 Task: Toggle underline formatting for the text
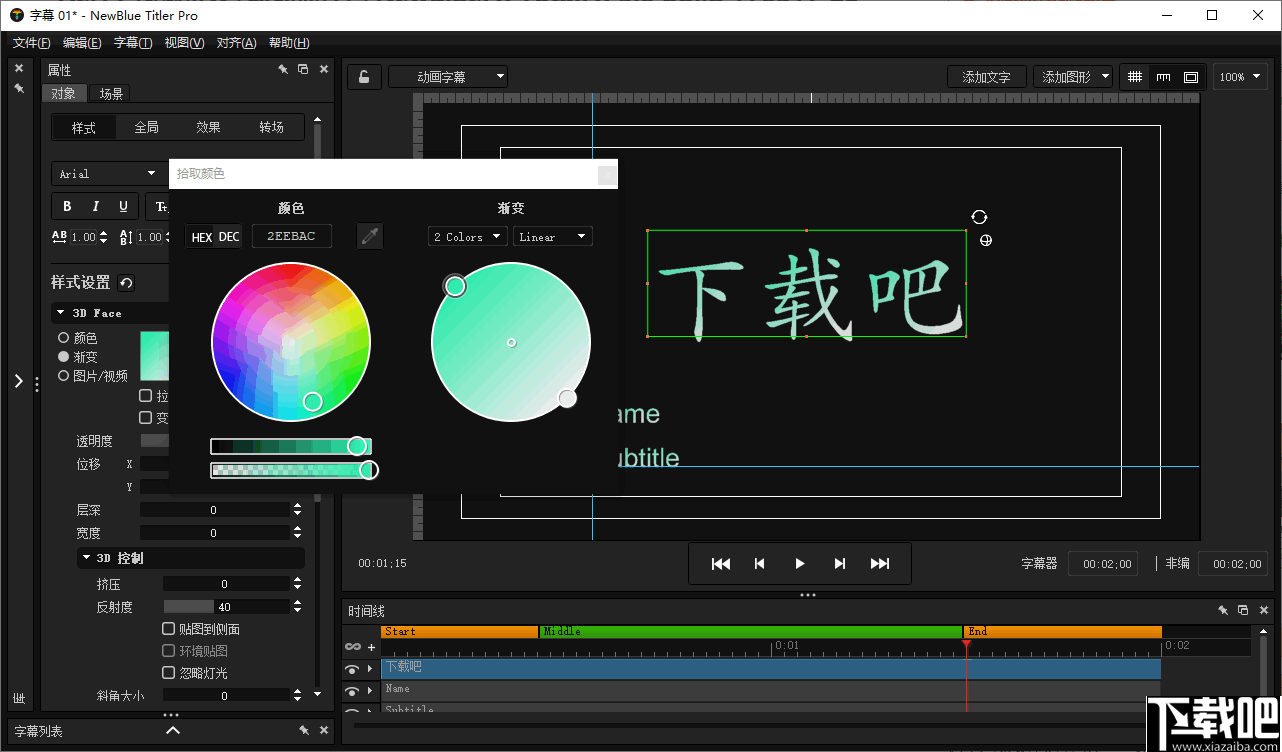click(121, 206)
